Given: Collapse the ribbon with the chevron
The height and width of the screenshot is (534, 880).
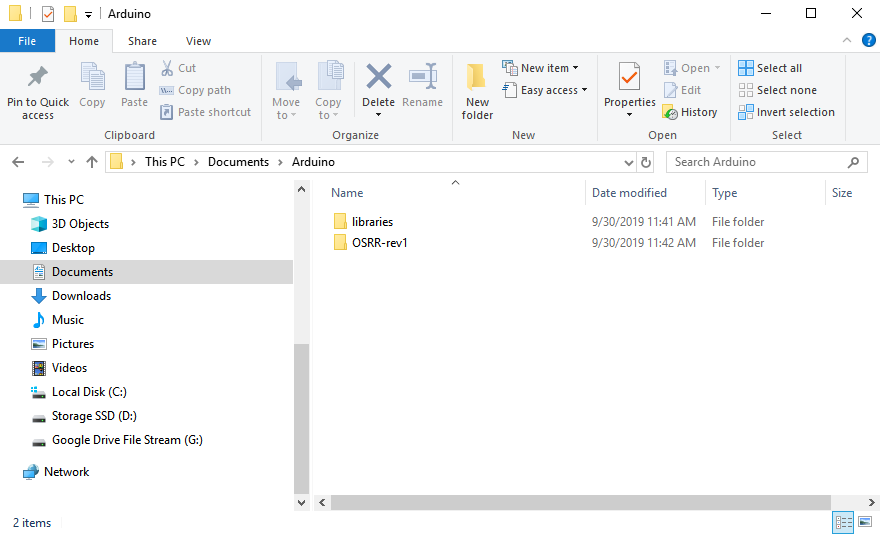Looking at the screenshot, I should click(x=847, y=40).
